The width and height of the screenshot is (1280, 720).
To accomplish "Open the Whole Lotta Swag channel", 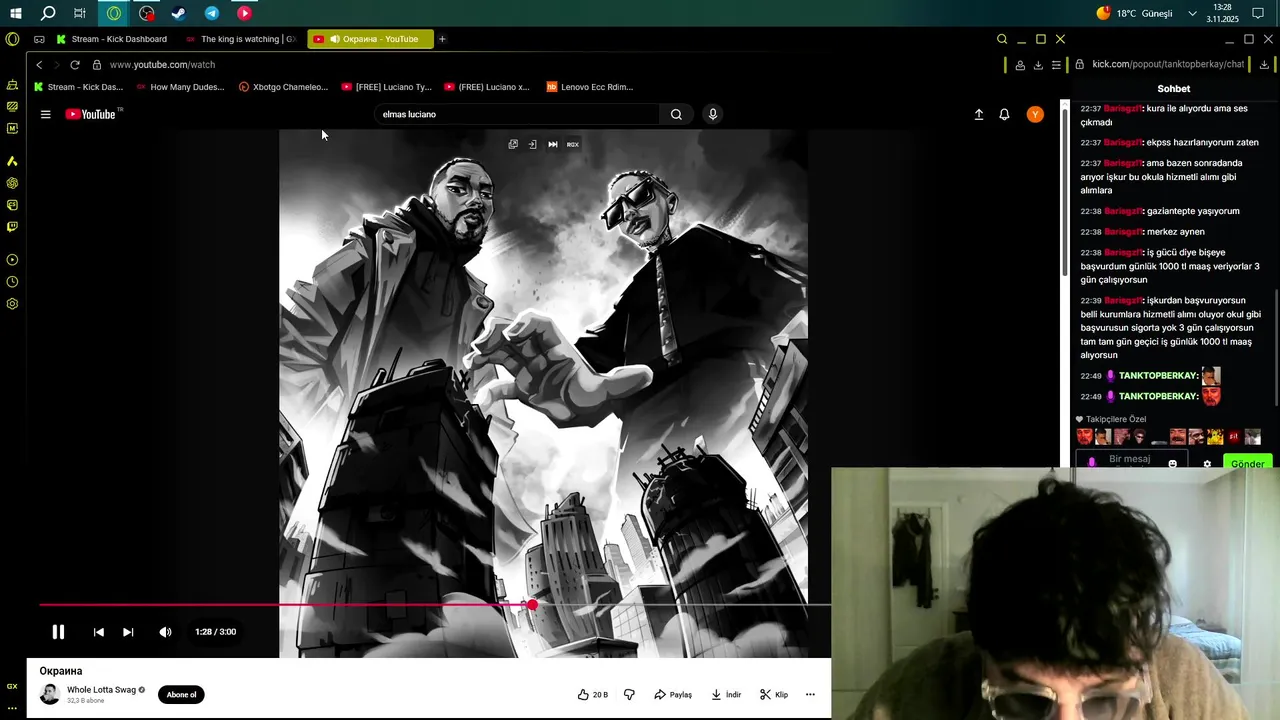I will pyautogui.click(x=101, y=690).
